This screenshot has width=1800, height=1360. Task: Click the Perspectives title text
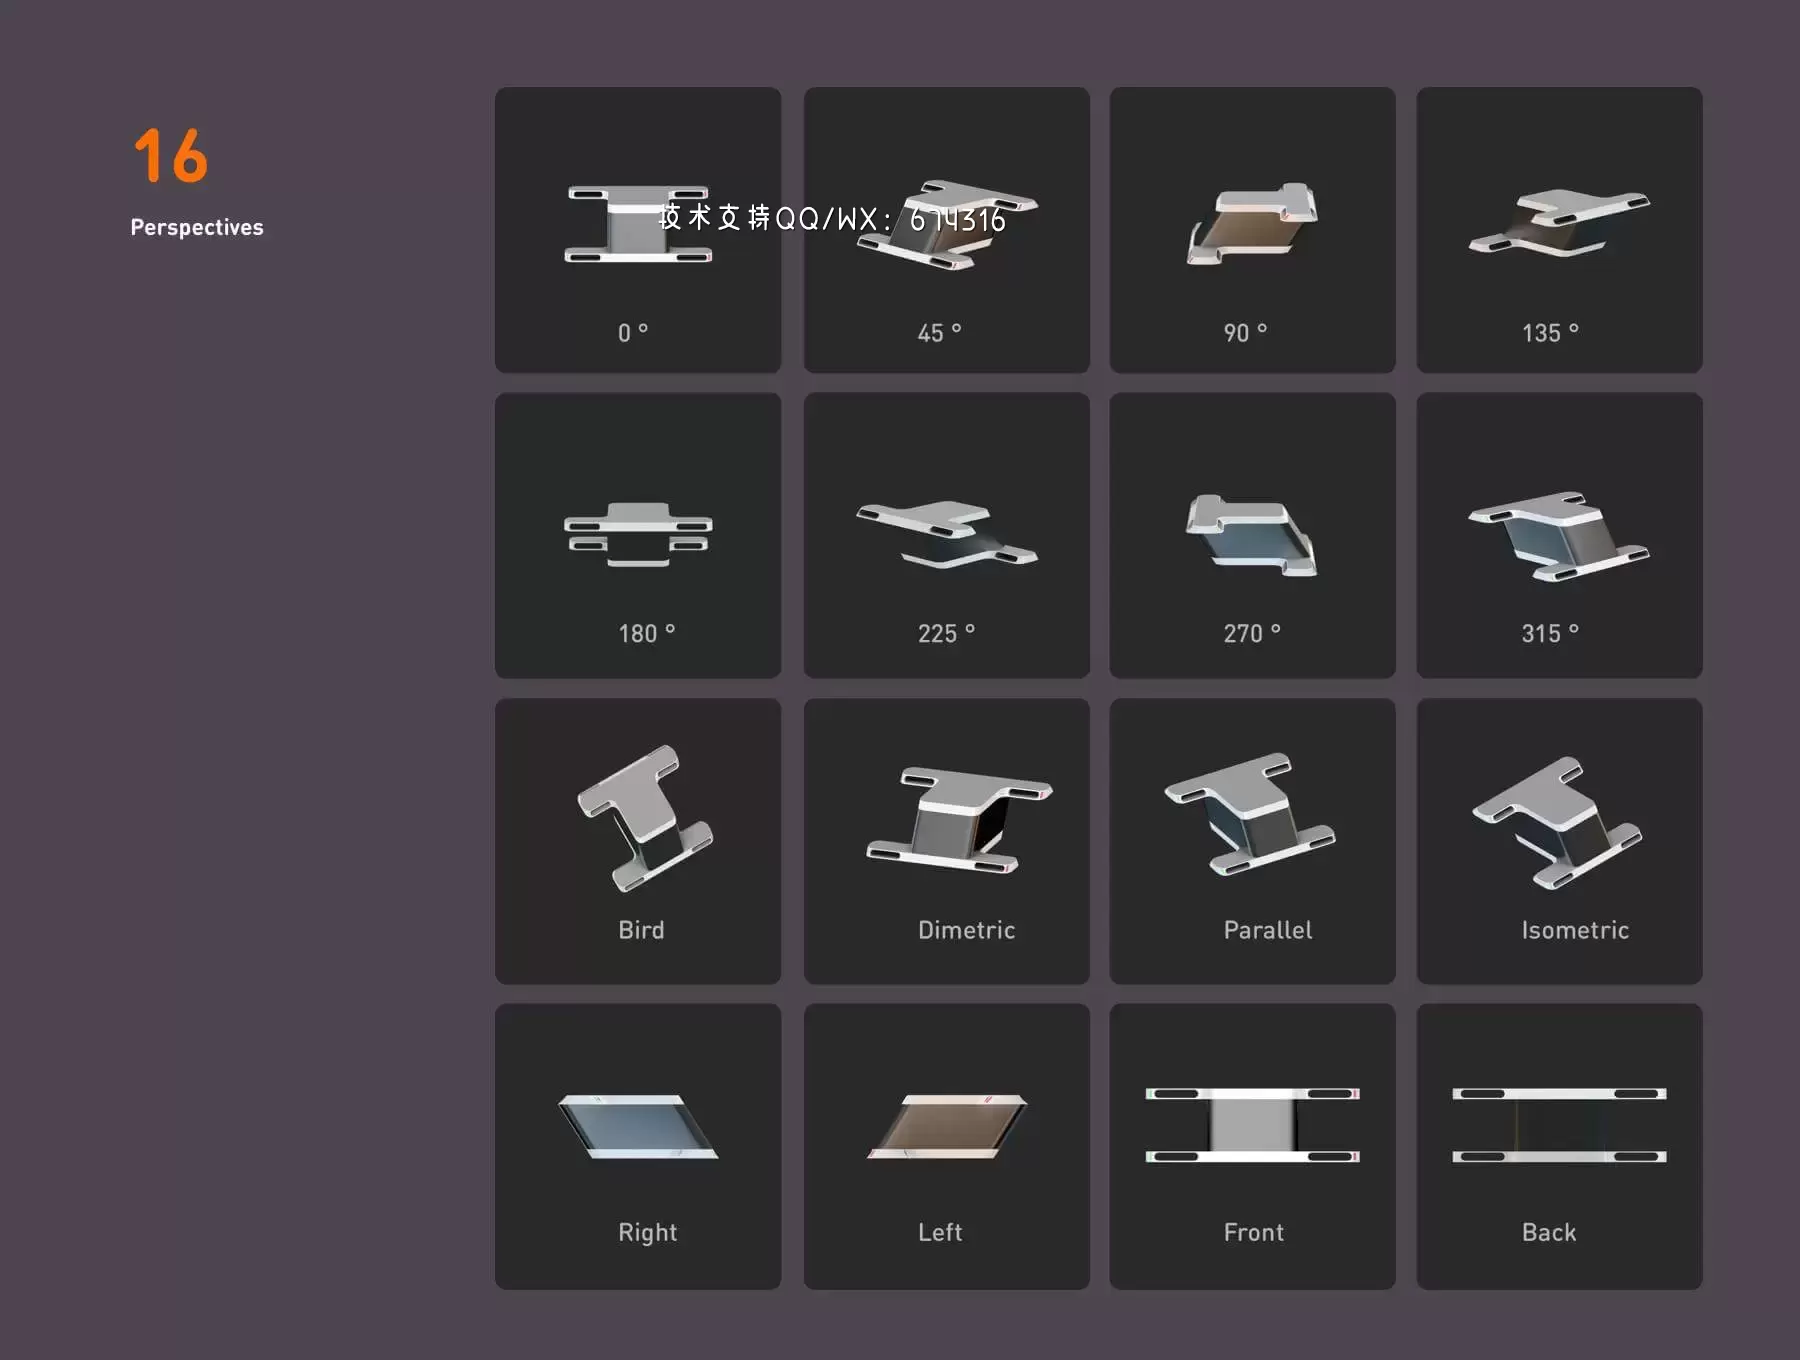click(197, 228)
